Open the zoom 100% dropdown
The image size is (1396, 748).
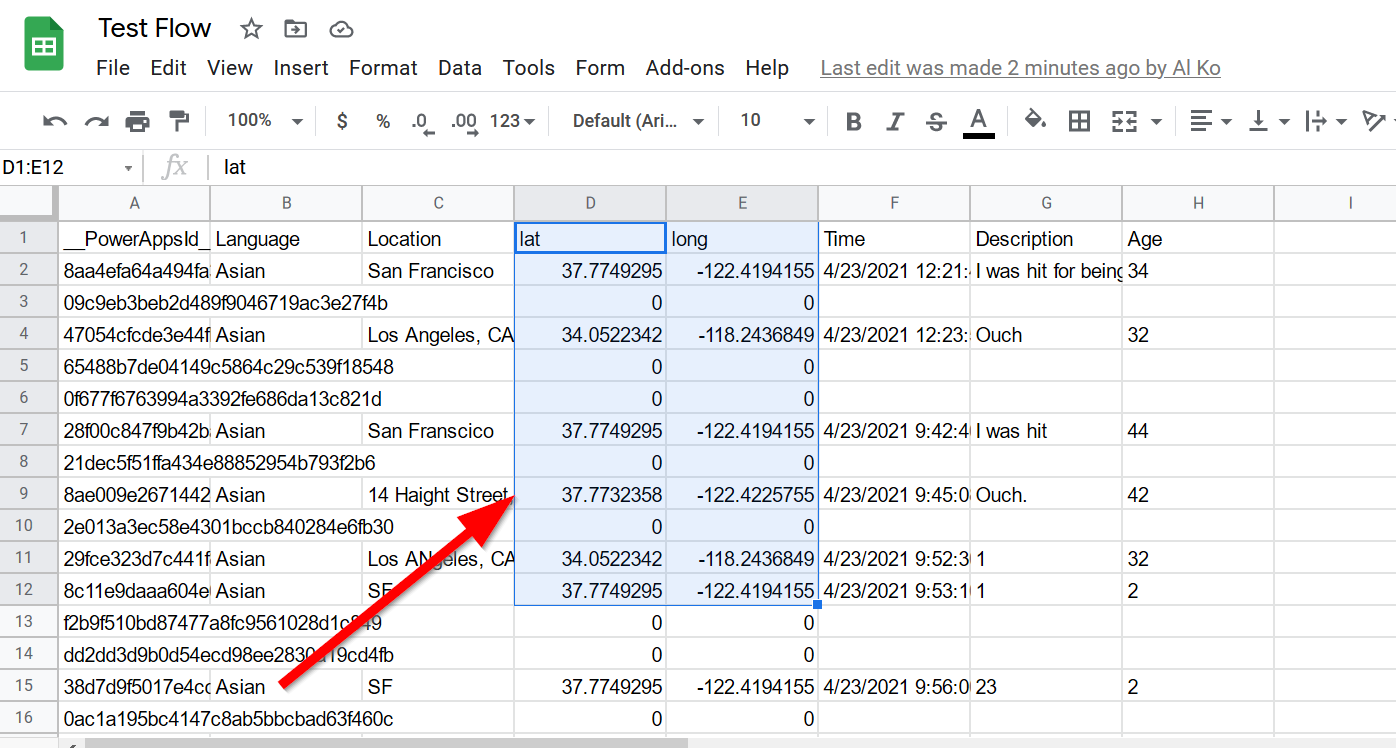(x=264, y=121)
